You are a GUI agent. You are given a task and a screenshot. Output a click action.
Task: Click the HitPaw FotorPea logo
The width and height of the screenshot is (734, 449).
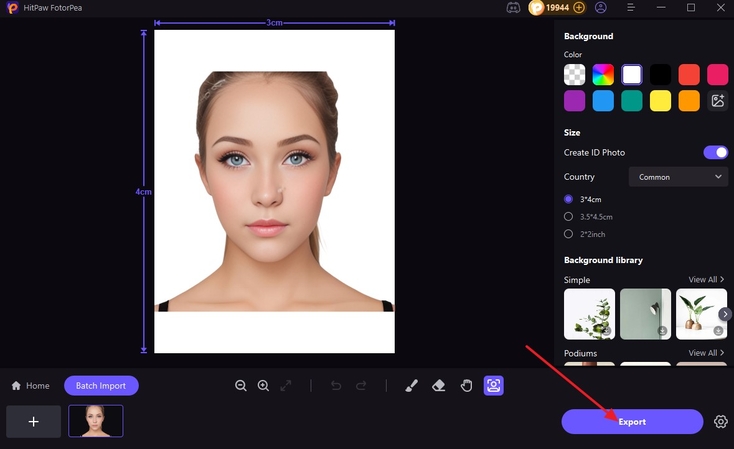click(x=13, y=7)
